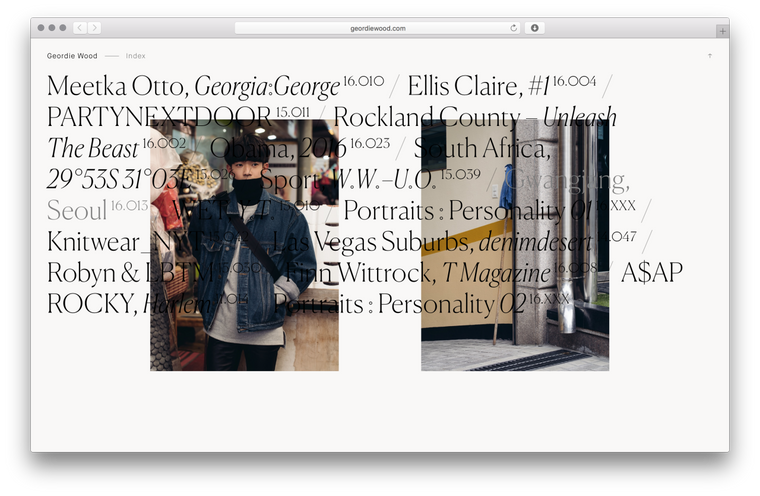Reload the page using the refresh icon

point(513,28)
